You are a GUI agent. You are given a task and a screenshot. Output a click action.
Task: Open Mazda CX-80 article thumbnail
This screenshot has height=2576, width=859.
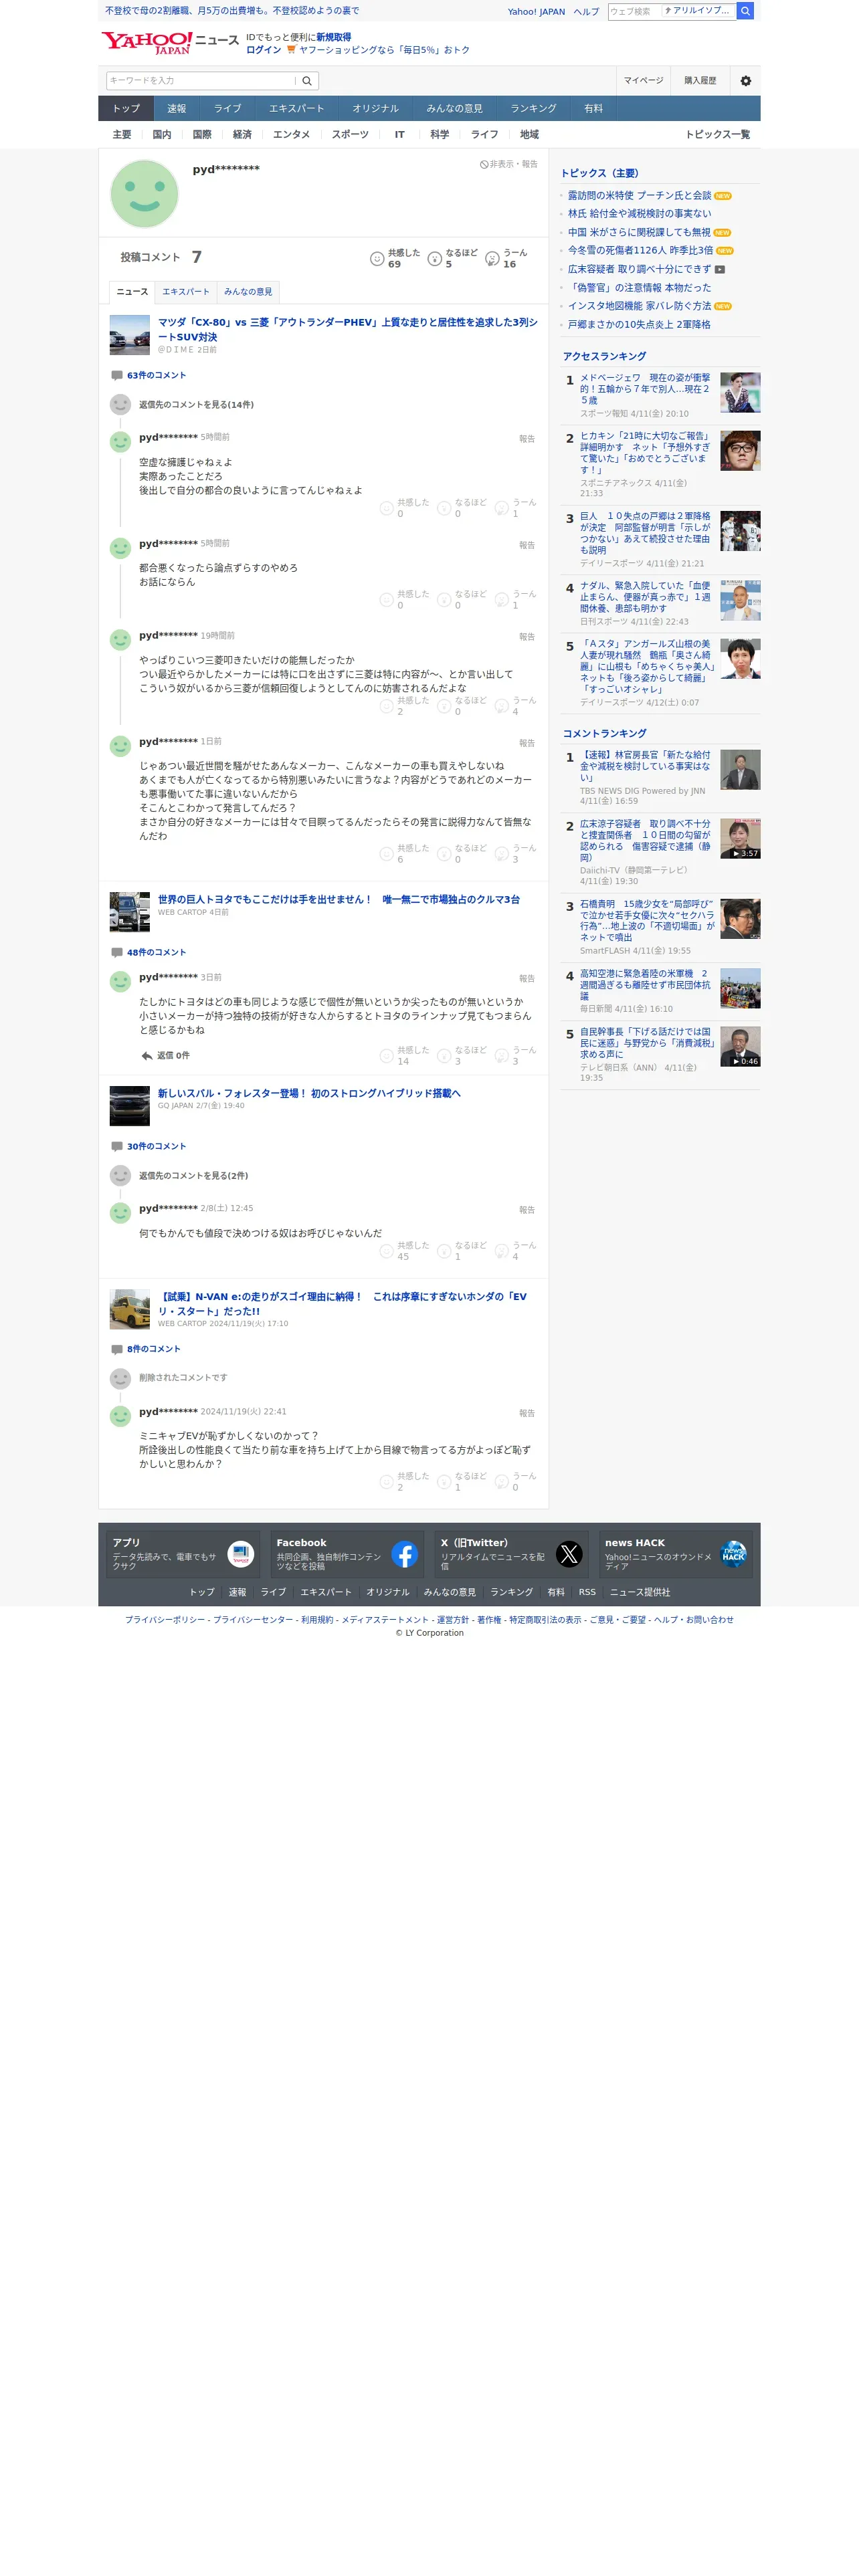click(x=130, y=336)
